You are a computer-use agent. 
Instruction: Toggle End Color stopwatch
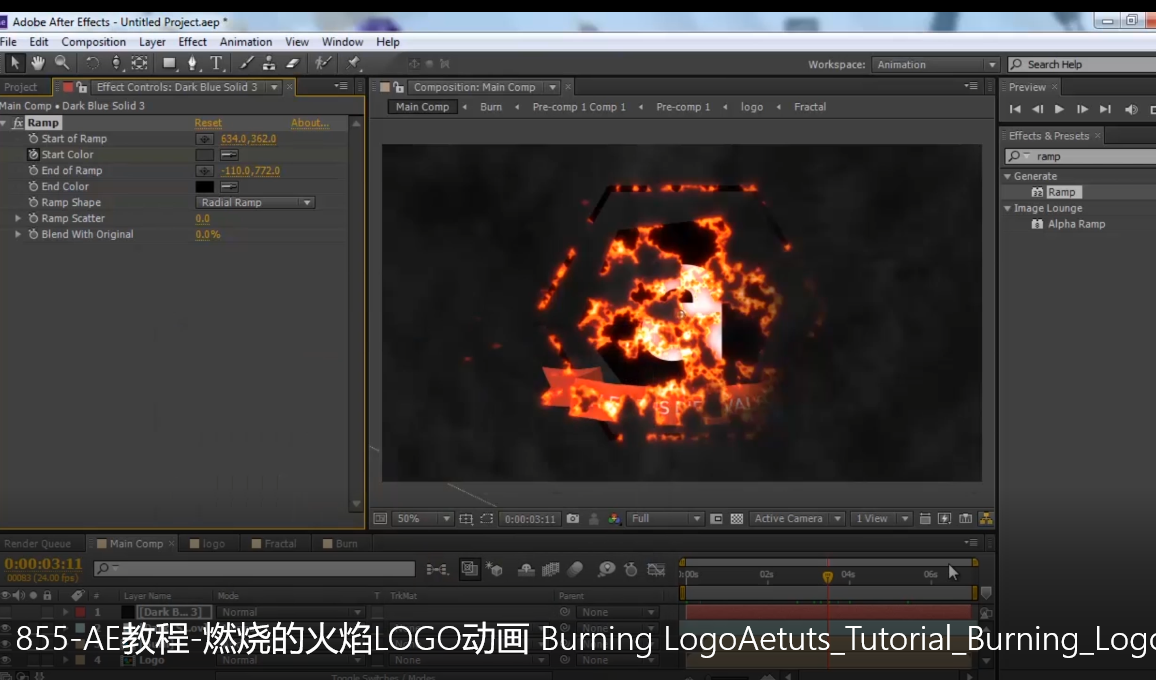tap(33, 187)
